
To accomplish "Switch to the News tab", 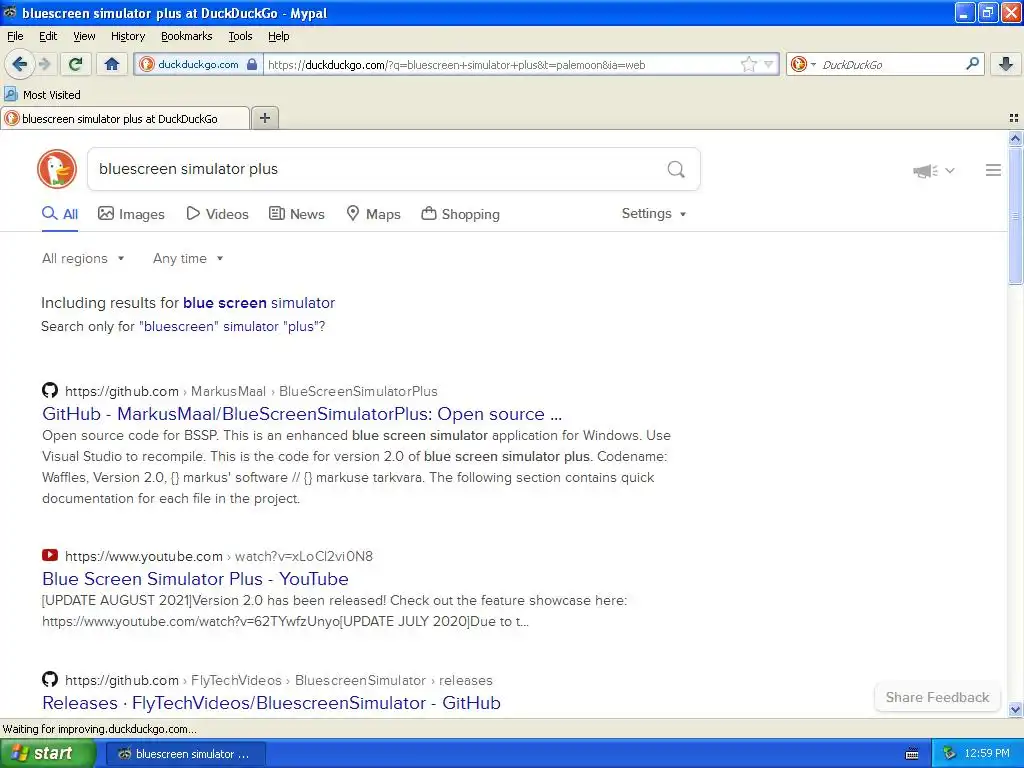I will (x=297, y=214).
